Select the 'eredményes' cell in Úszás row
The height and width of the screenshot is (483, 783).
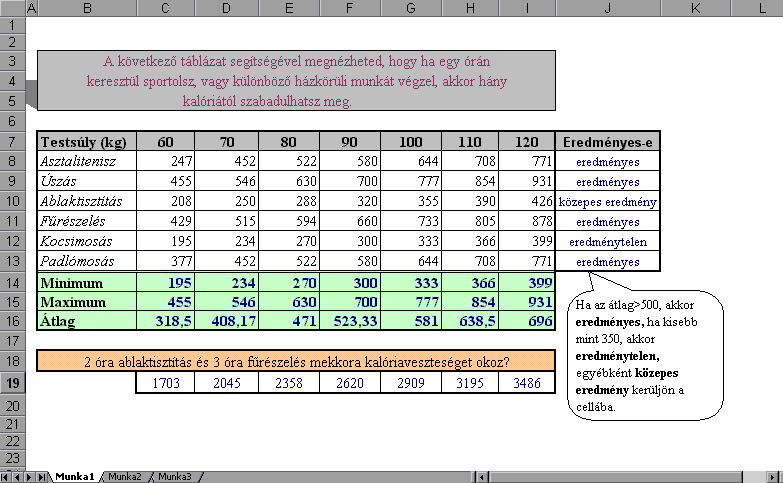coord(608,181)
